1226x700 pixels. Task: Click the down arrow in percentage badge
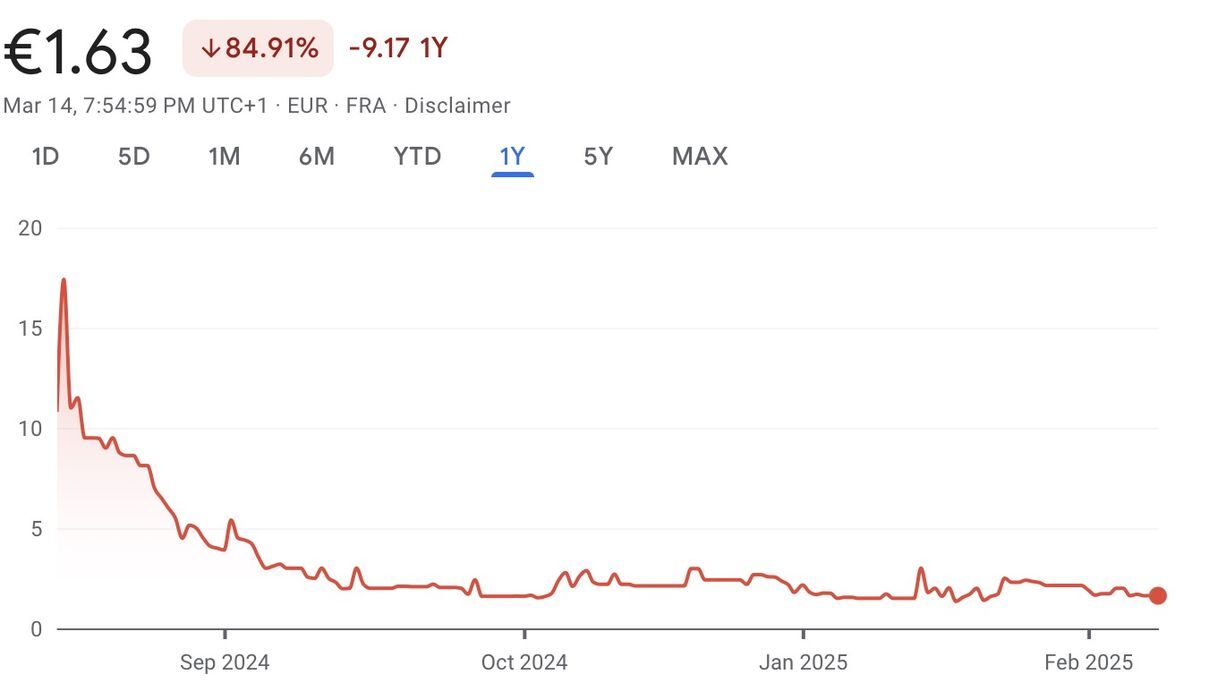coord(210,49)
